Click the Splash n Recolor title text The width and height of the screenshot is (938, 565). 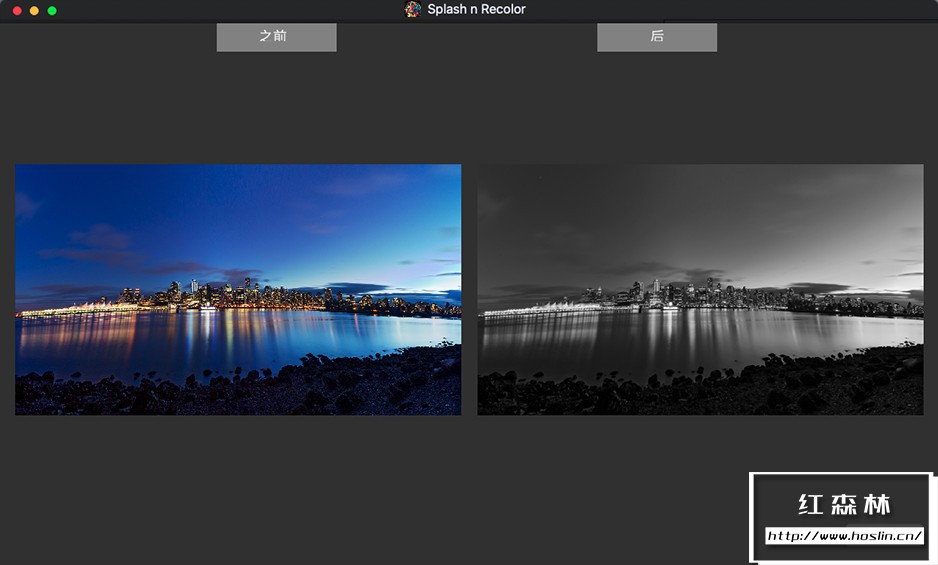476,9
